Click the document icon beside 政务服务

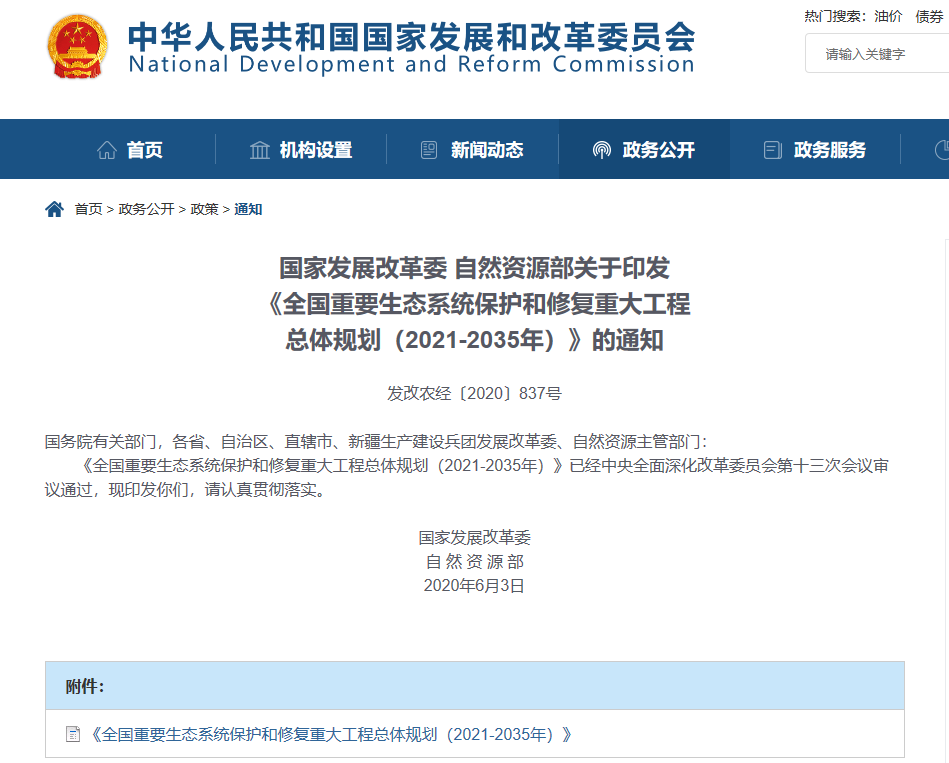tap(772, 150)
